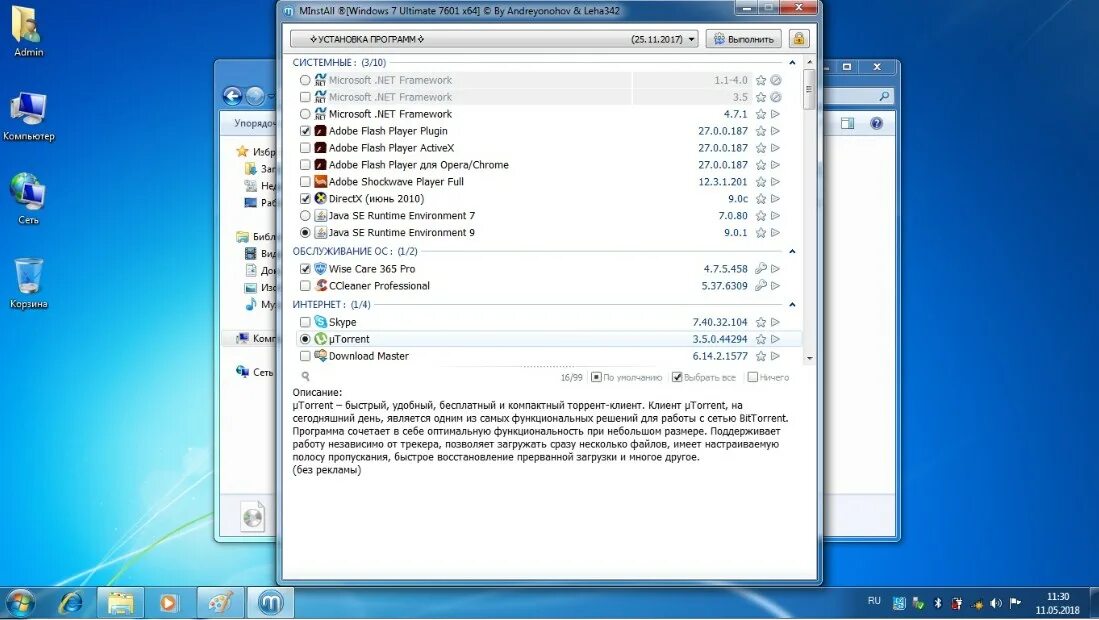Click the play arrow for DirectX row
This screenshot has width=1099, height=620.
point(775,199)
